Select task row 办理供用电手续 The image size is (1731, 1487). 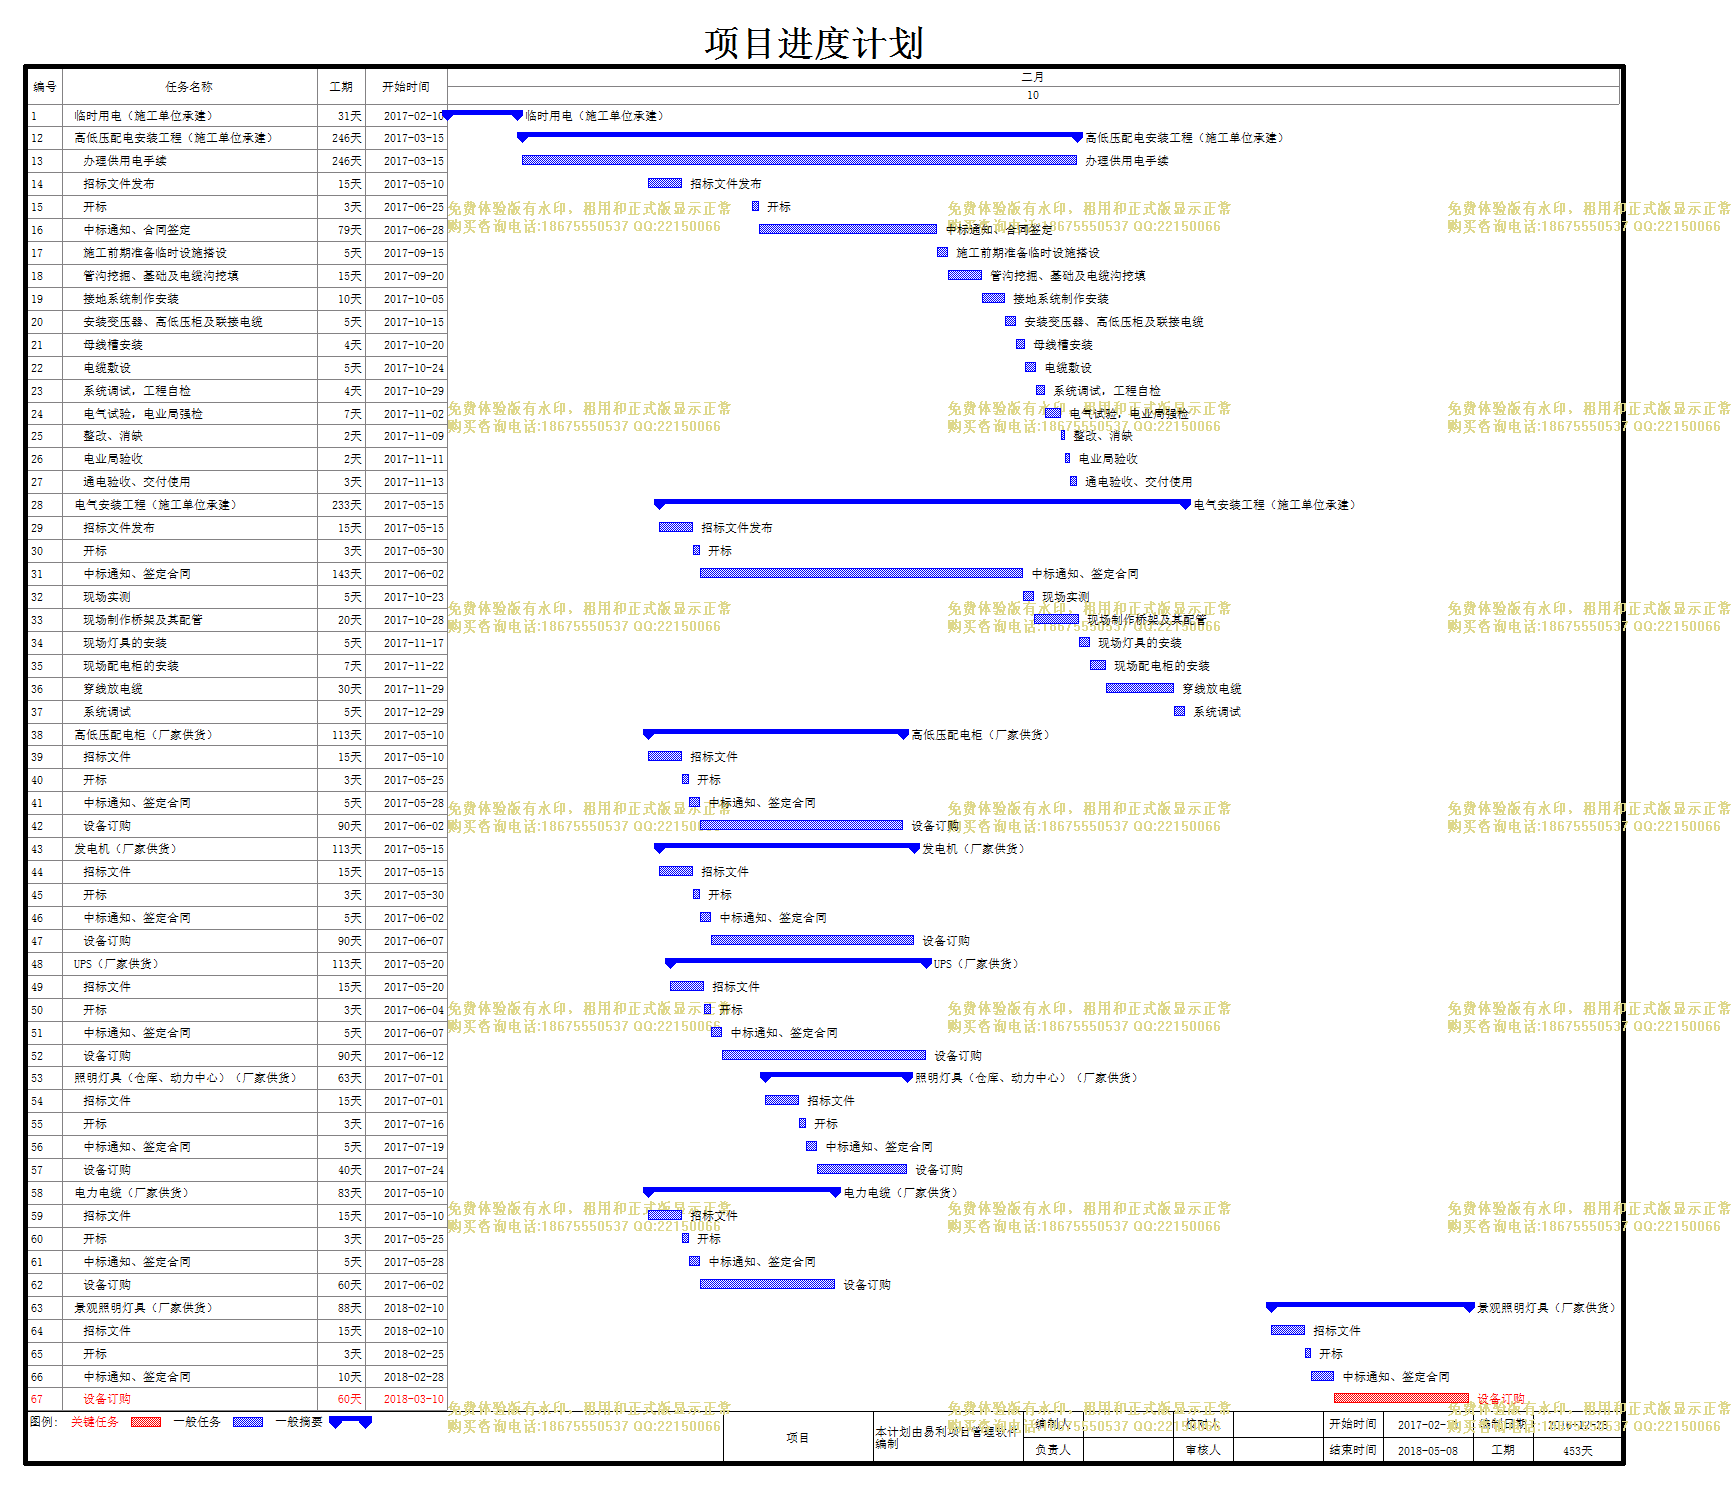(x=237, y=161)
